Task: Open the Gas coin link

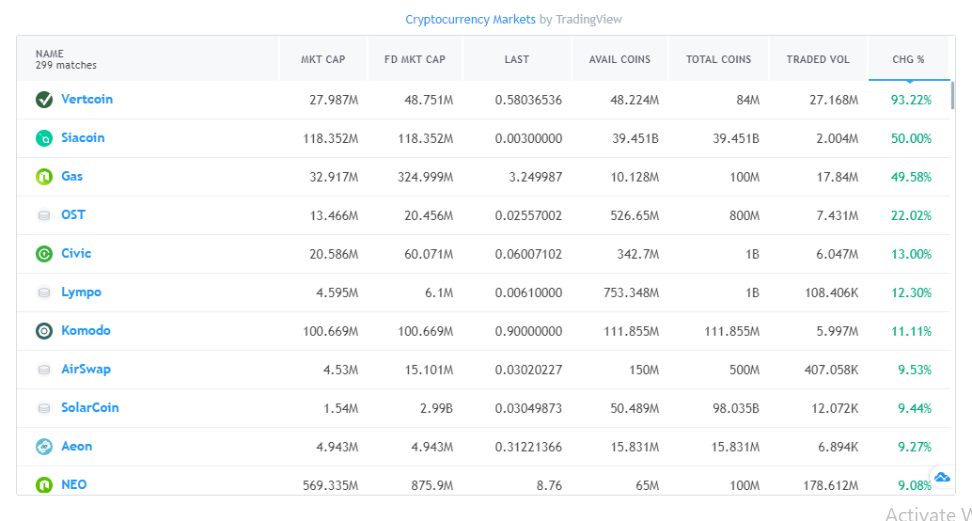Action: [x=72, y=176]
